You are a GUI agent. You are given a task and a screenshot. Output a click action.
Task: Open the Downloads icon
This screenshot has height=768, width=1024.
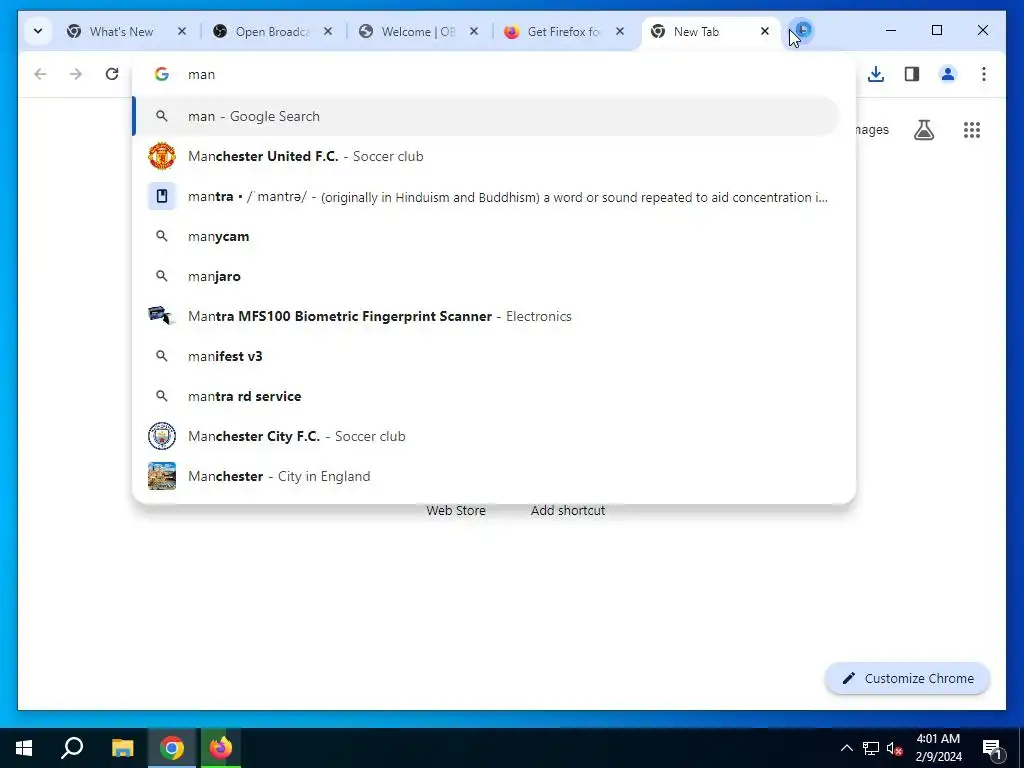tap(876, 74)
